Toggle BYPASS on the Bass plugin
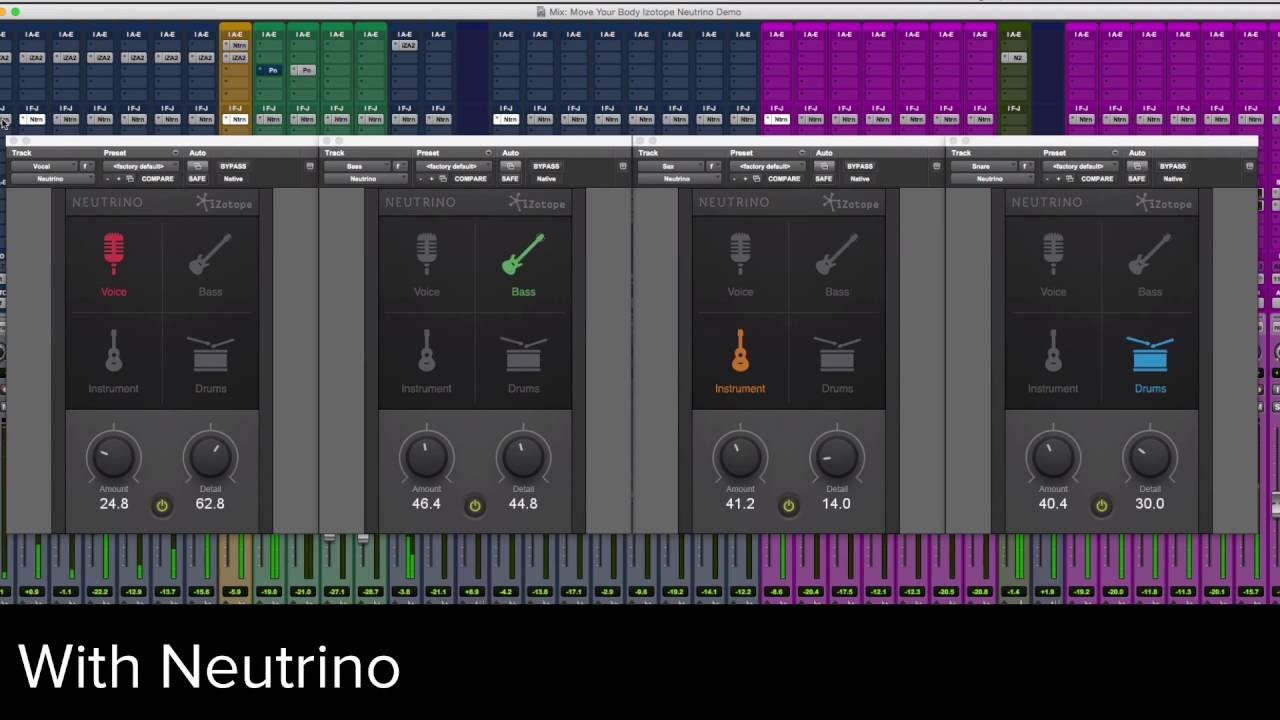Screen dimensions: 1280x720 pyautogui.click(x=546, y=166)
